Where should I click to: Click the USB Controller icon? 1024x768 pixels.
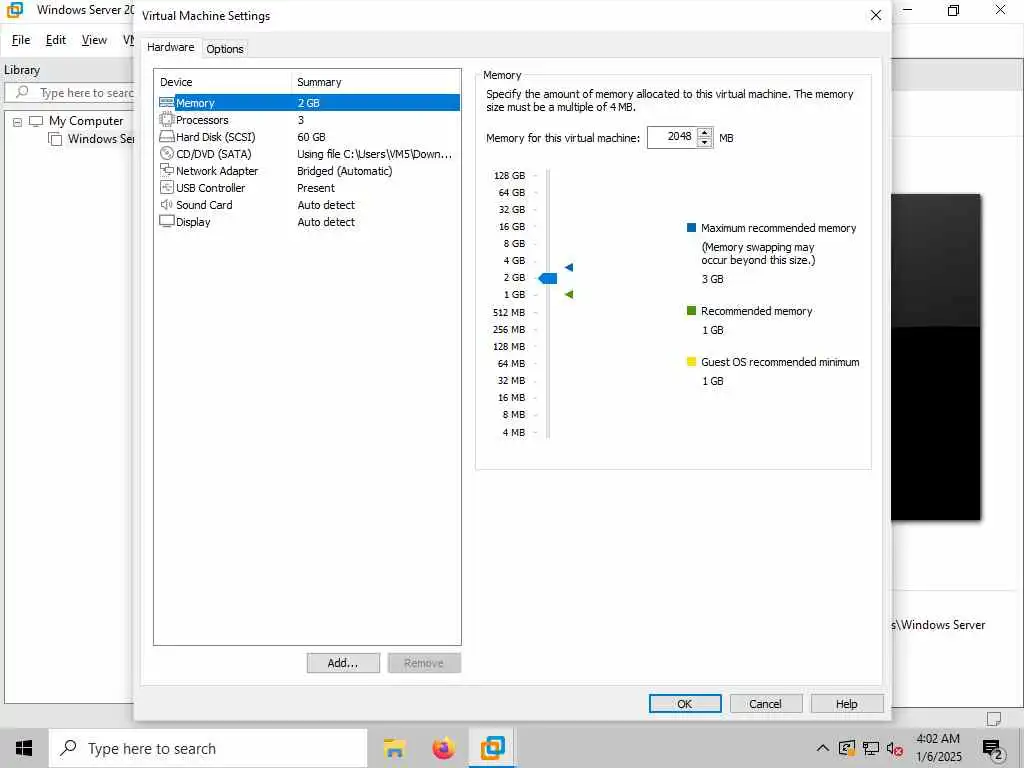(167, 187)
